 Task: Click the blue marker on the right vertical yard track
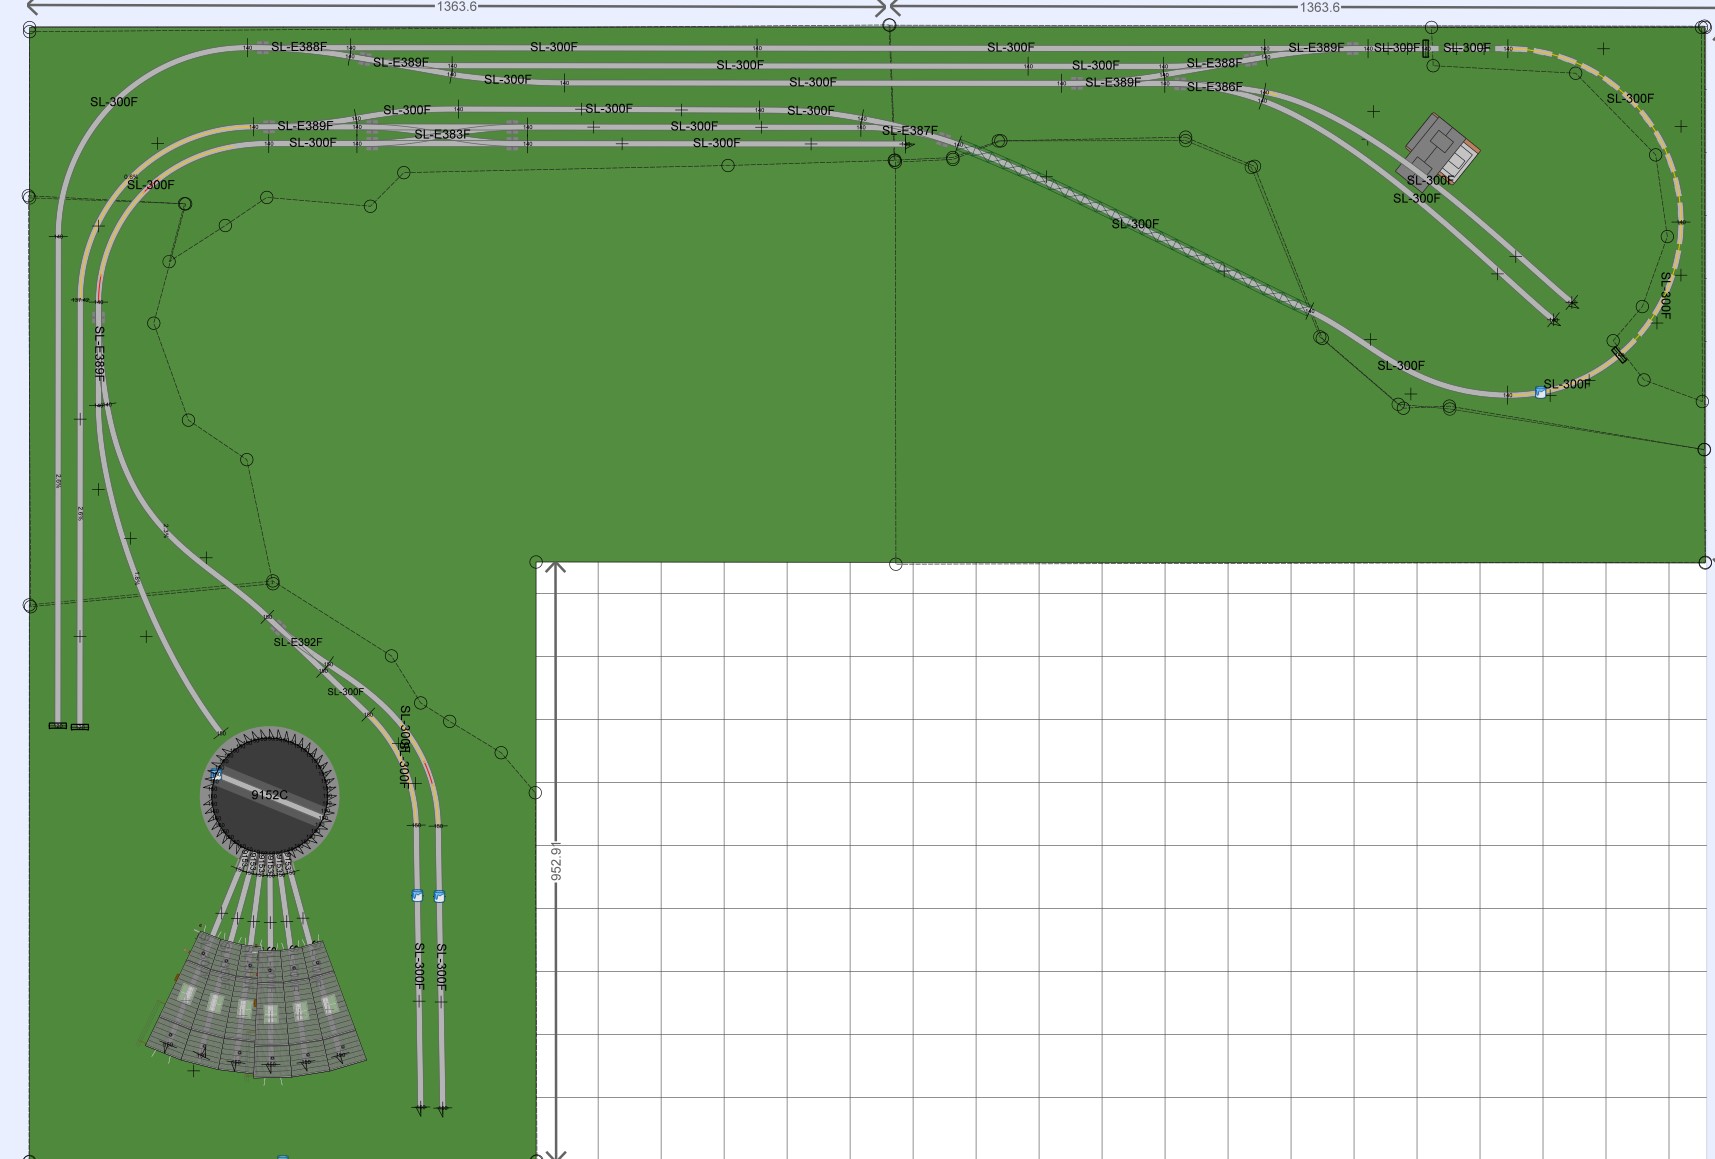(x=439, y=897)
